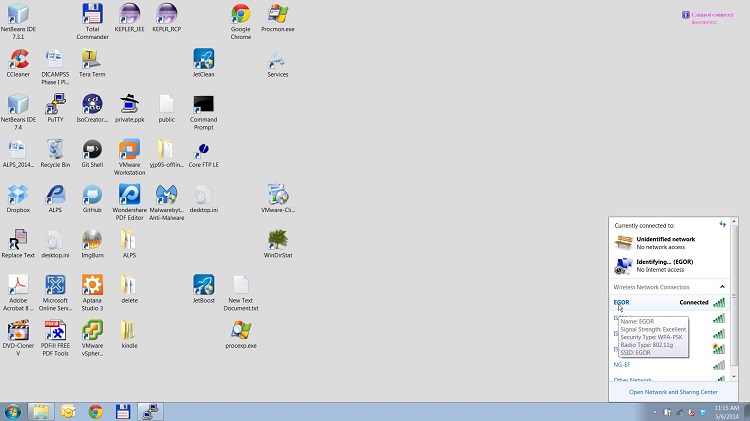This screenshot has height=421, width=750.
Task: Open Total Commander taskbar button
Action: tap(123, 411)
